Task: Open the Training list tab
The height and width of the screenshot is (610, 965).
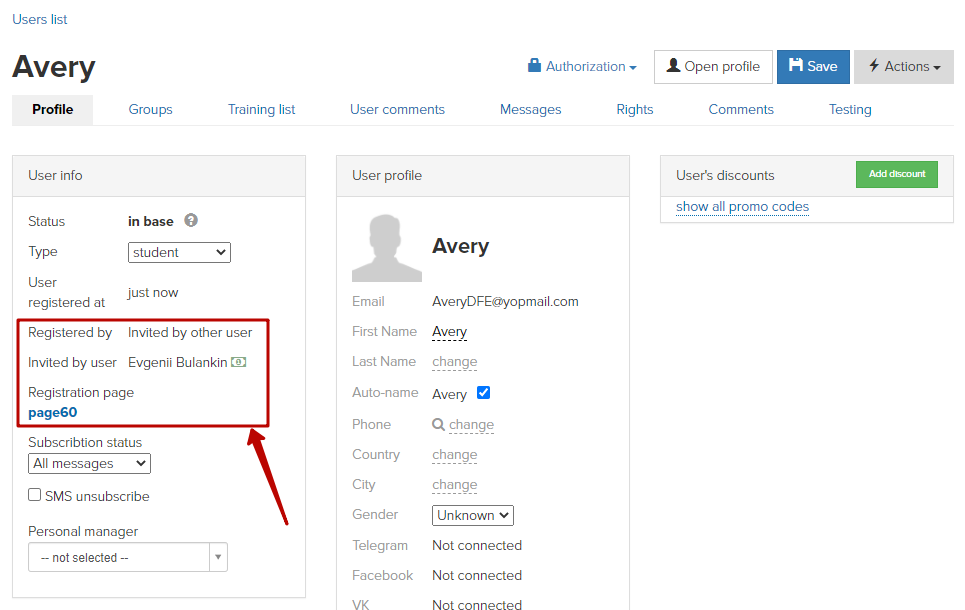Action: [261, 110]
